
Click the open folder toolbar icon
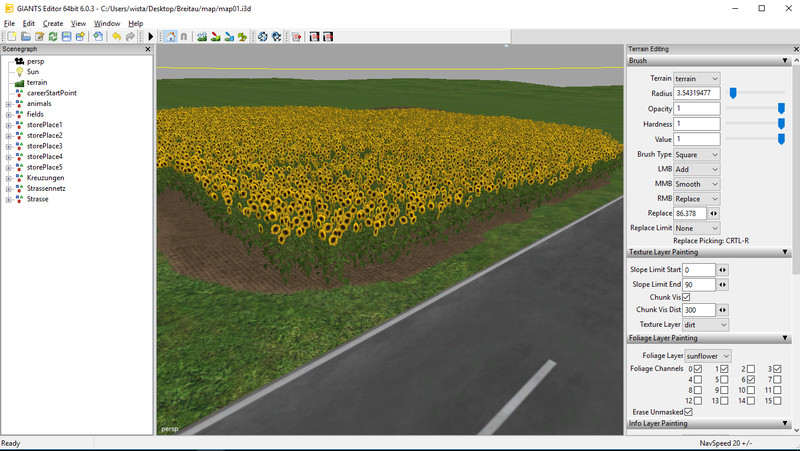[x=25, y=37]
